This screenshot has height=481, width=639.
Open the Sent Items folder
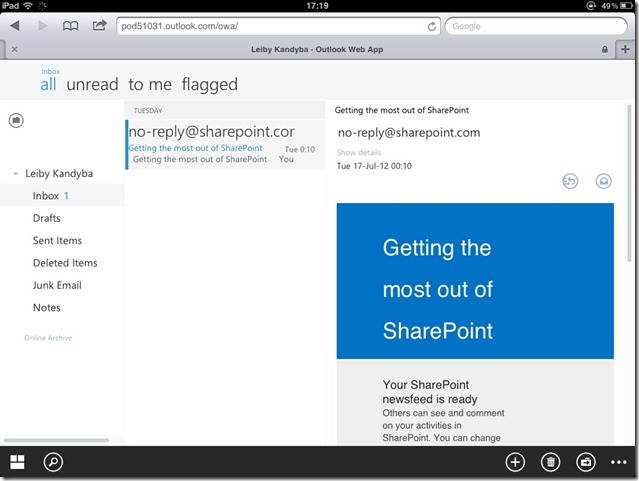tap(57, 240)
